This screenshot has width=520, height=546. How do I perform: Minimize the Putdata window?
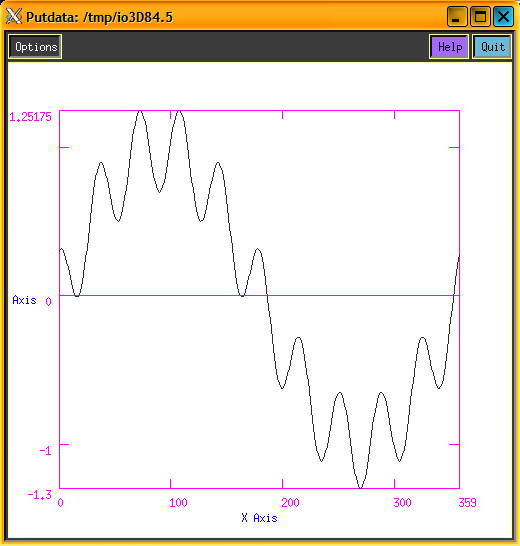(457, 16)
